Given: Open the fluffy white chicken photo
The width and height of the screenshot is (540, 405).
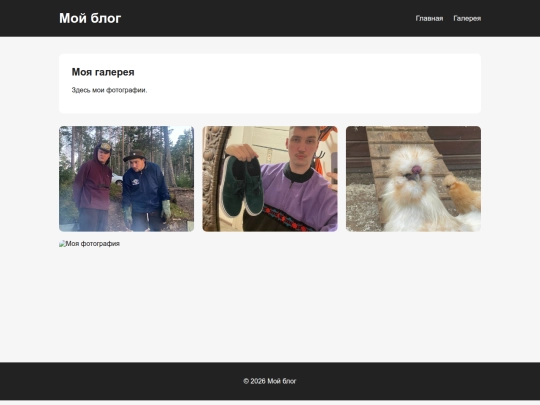Looking at the screenshot, I should coord(413,179).
